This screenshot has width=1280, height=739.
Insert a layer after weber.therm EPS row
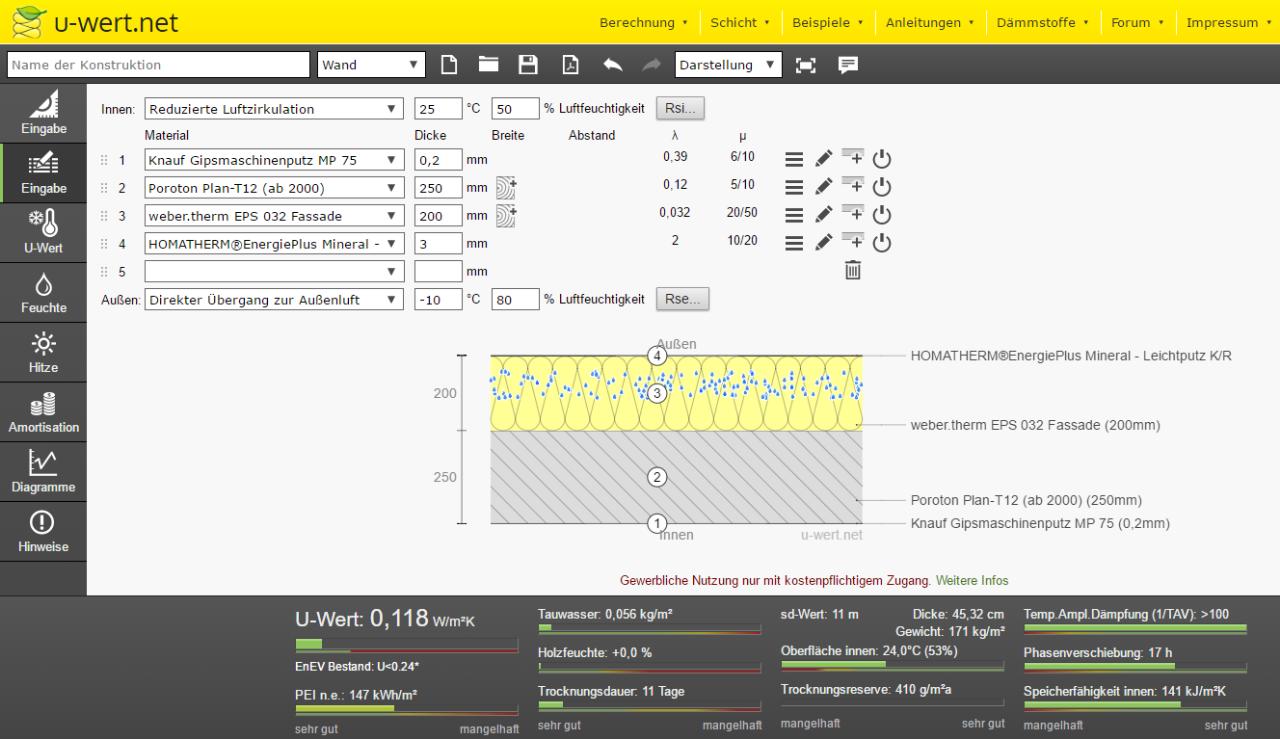tap(852, 214)
